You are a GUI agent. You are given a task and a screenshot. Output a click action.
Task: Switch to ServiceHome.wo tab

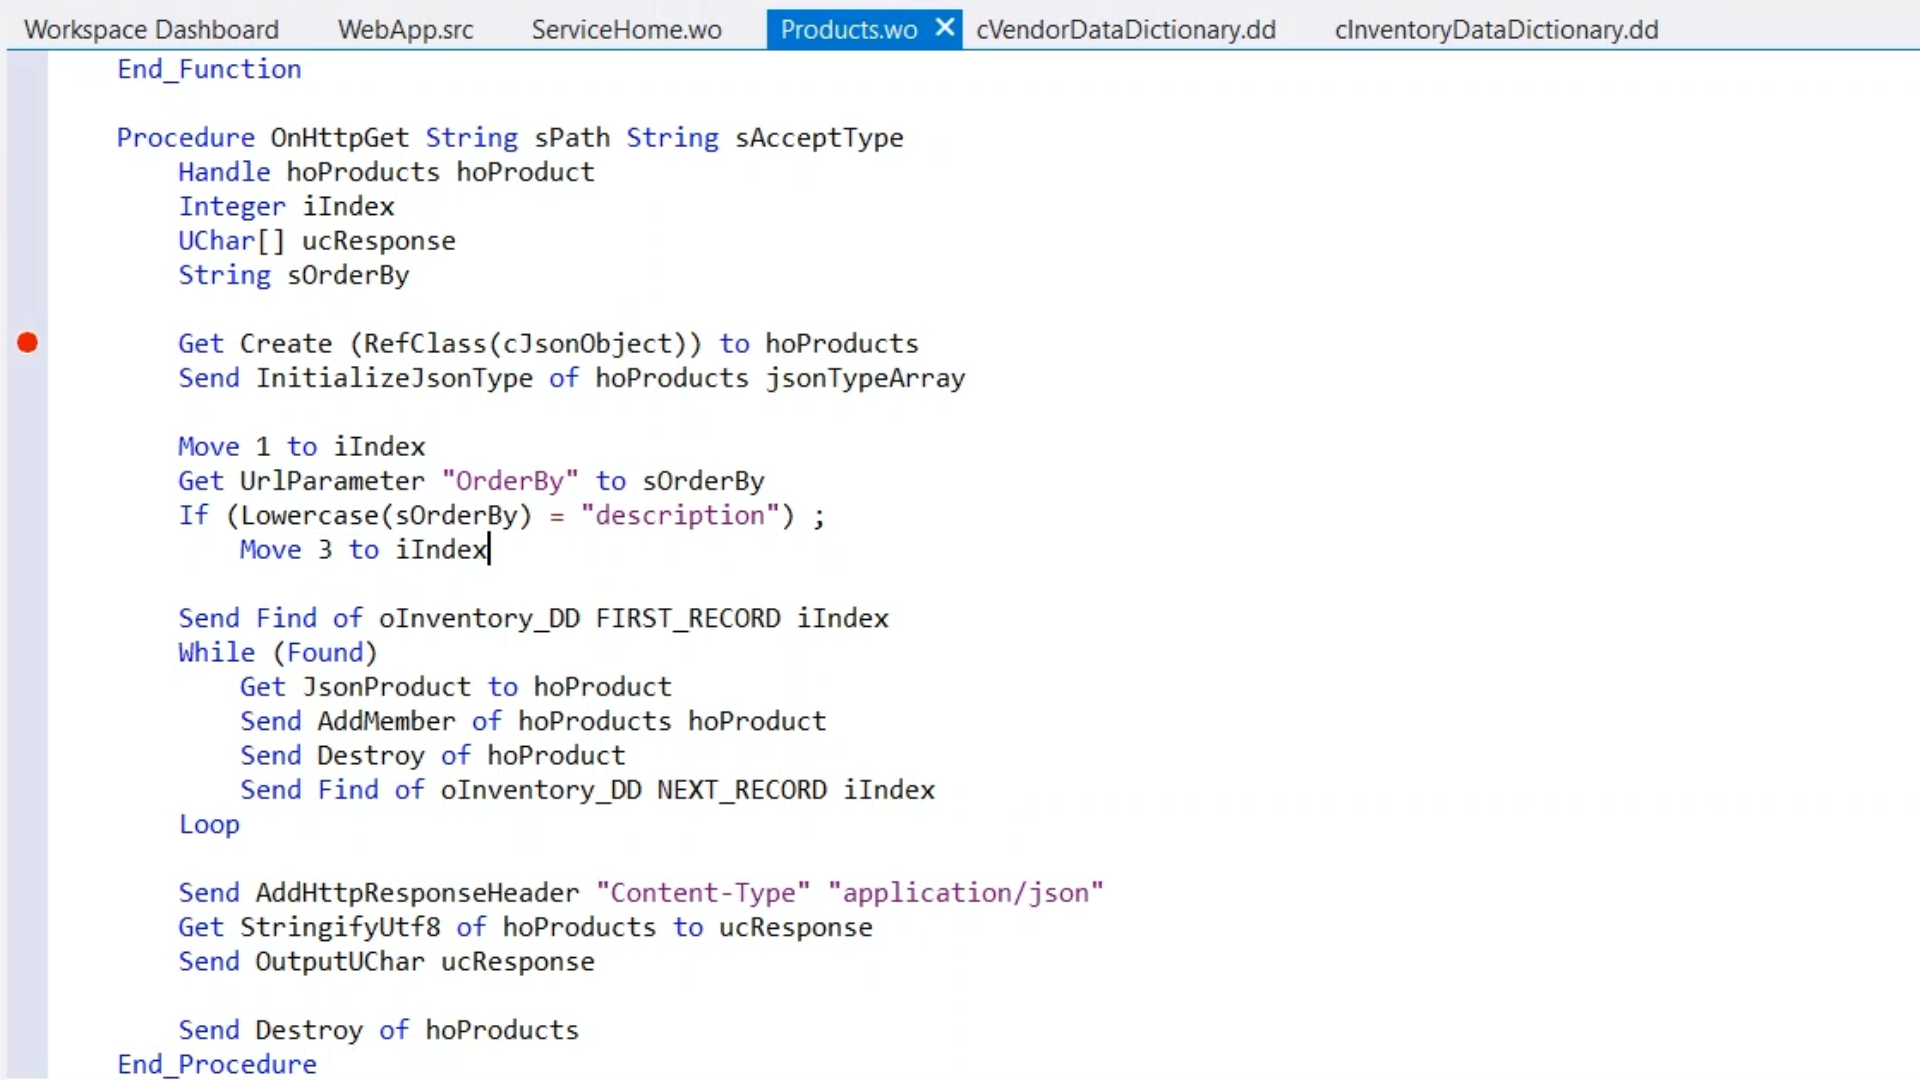pyautogui.click(x=626, y=30)
